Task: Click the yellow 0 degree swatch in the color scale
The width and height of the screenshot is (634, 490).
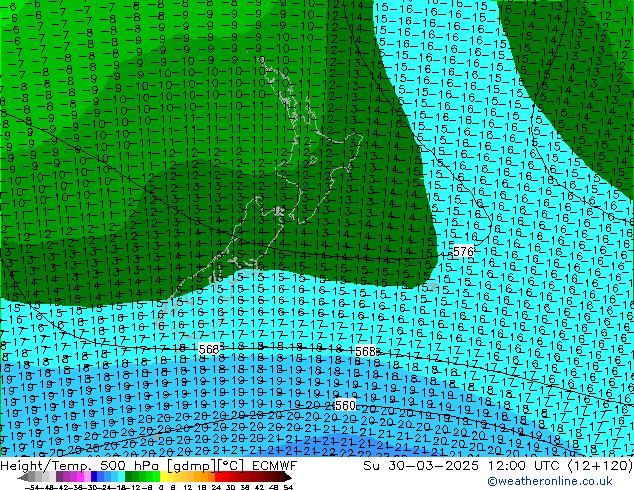Action: [x=163, y=476]
